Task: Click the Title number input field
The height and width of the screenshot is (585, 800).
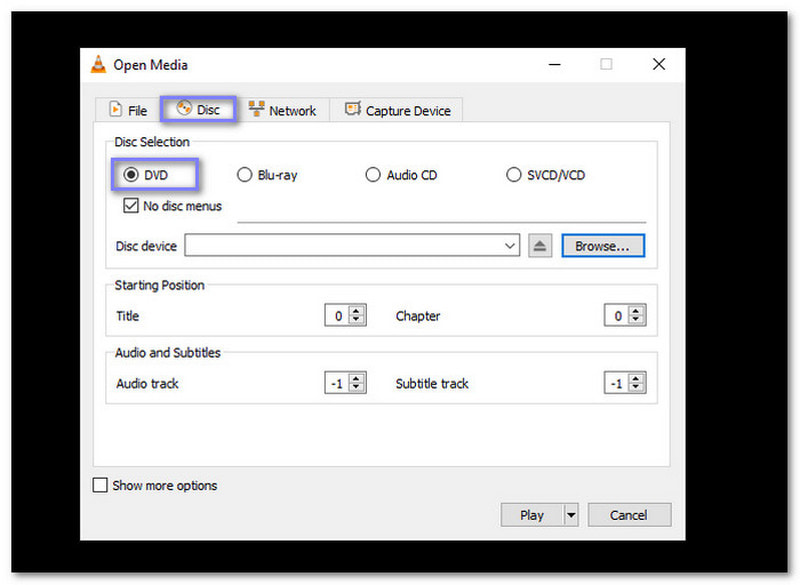Action: click(337, 316)
